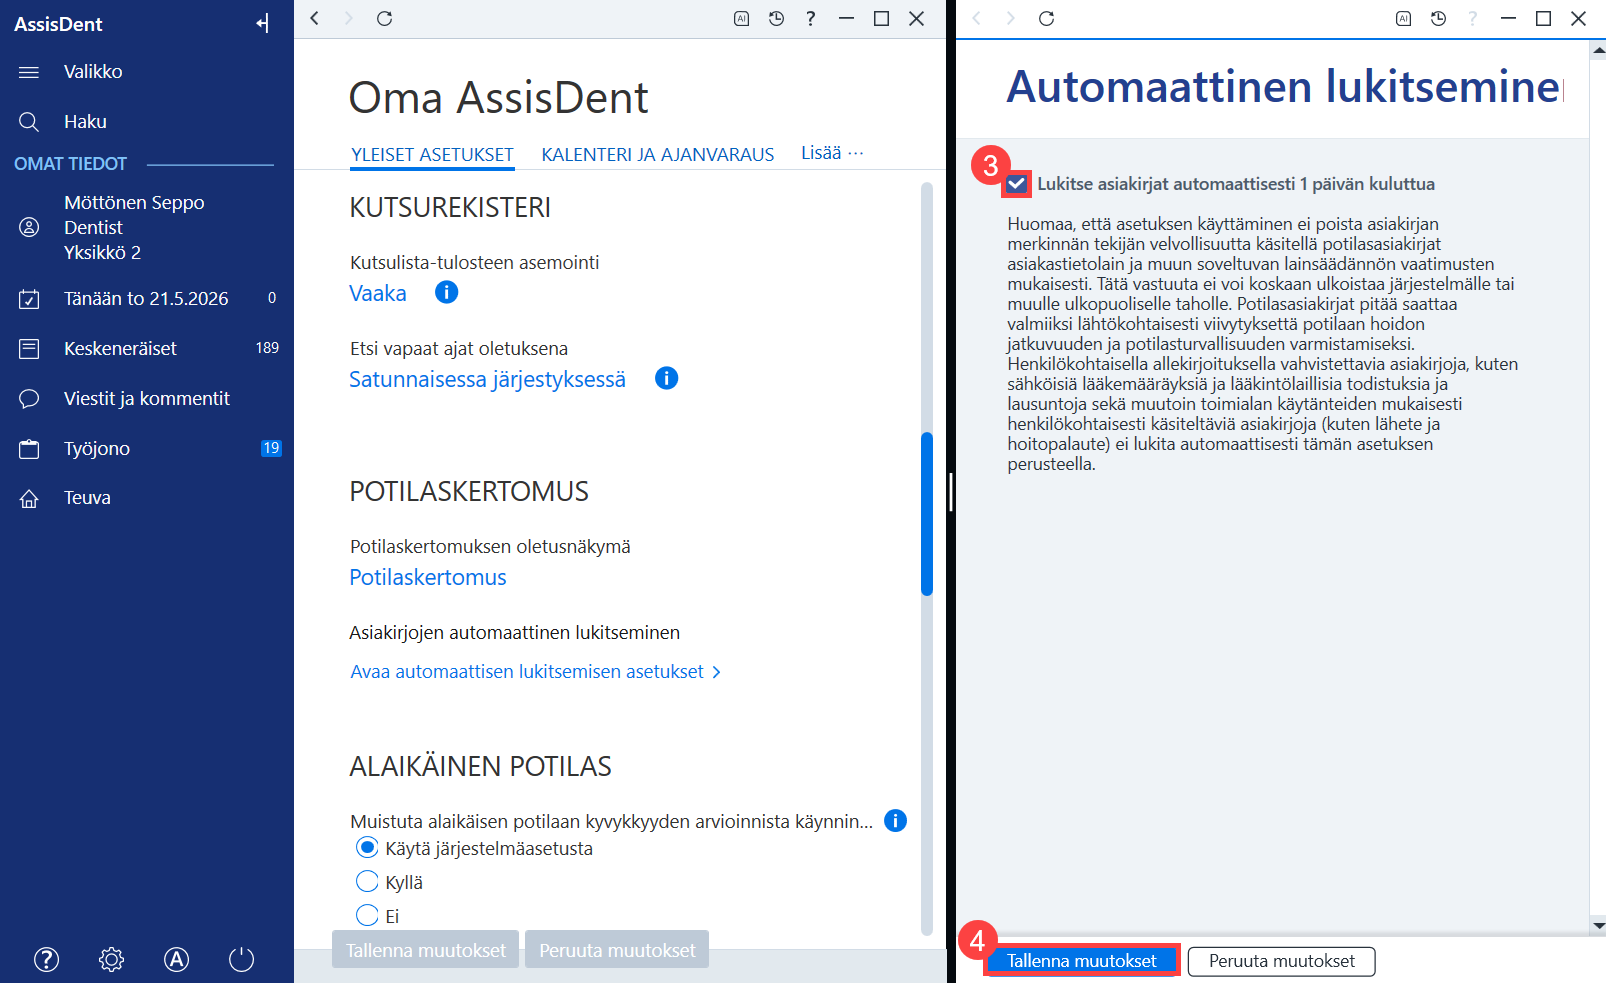Open history clock icon in Oma AssisDent window
This screenshot has width=1606, height=983.
[x=776, y=18]
